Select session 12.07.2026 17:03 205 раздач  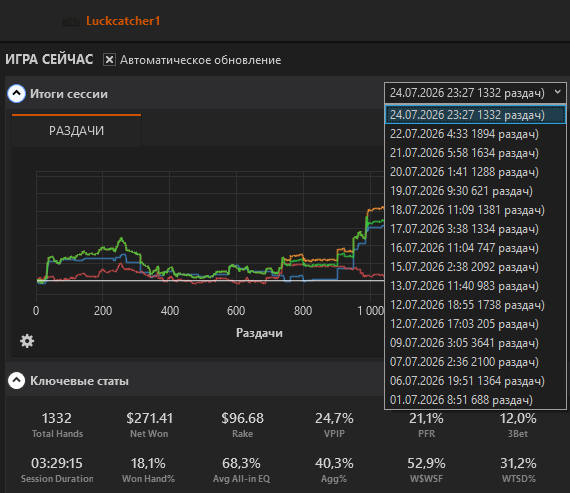[475, 324]
